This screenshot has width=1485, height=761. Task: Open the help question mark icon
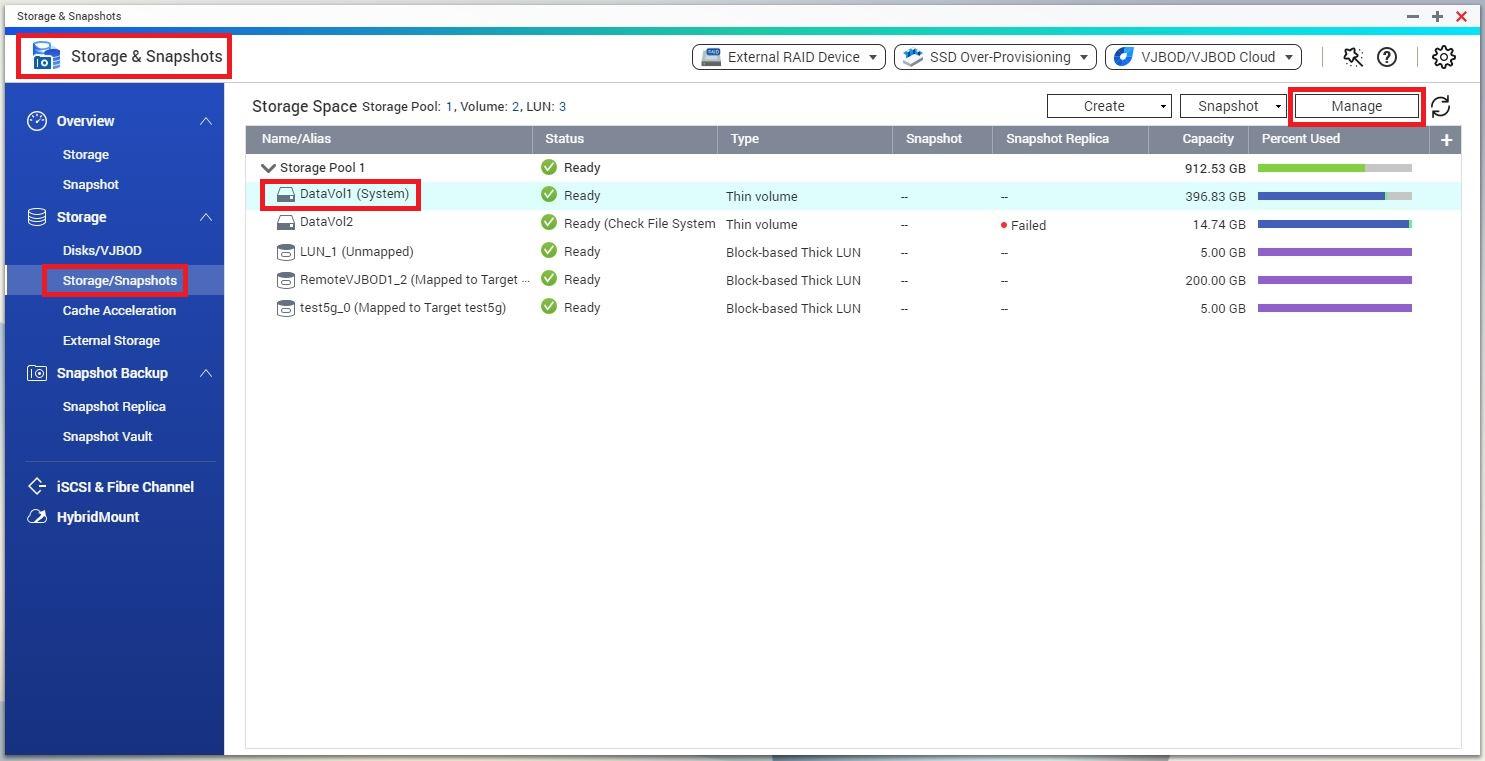(x=1387, y=57)
